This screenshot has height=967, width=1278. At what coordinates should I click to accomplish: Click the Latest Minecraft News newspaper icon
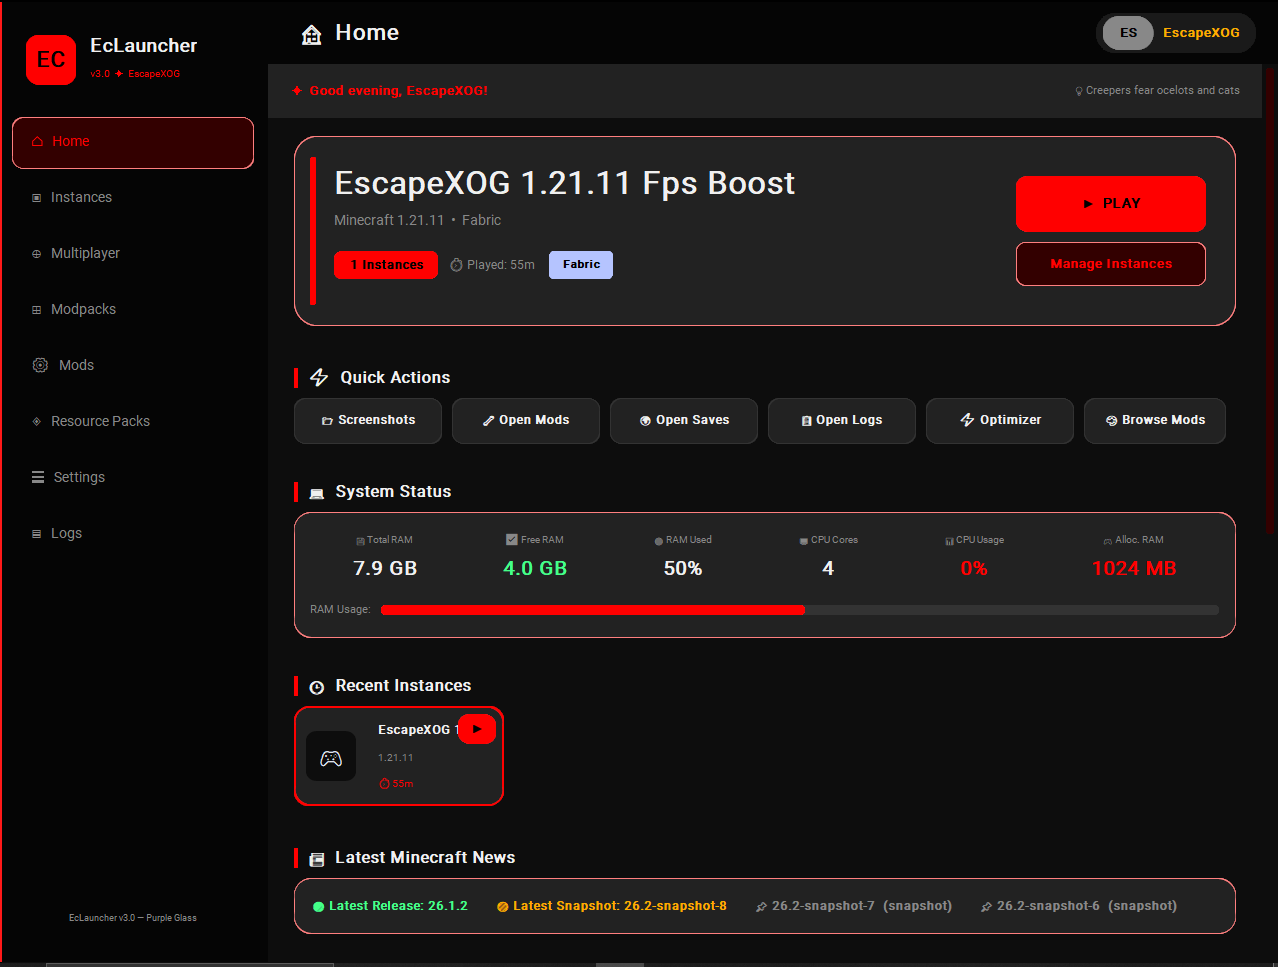(317, 859)
